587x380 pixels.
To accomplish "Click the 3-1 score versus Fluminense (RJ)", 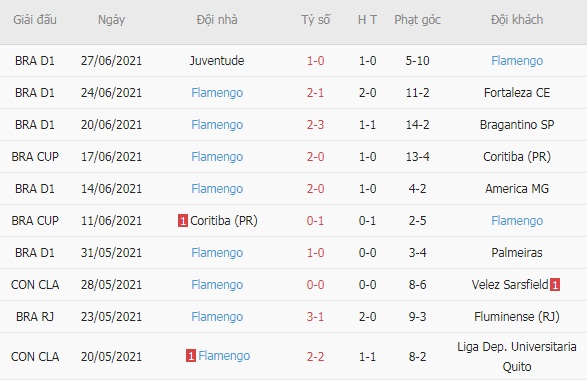I will (x=315, y=317).
